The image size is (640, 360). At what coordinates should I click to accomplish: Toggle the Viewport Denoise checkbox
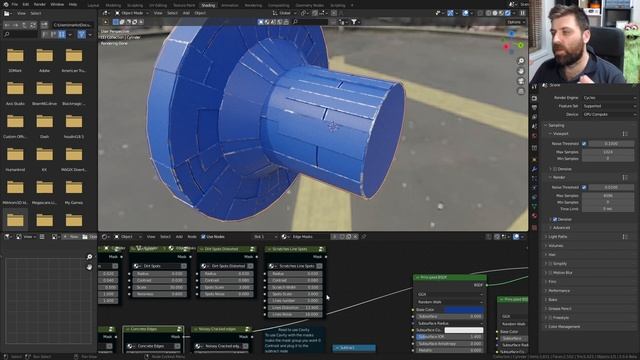tap(555, 169)
